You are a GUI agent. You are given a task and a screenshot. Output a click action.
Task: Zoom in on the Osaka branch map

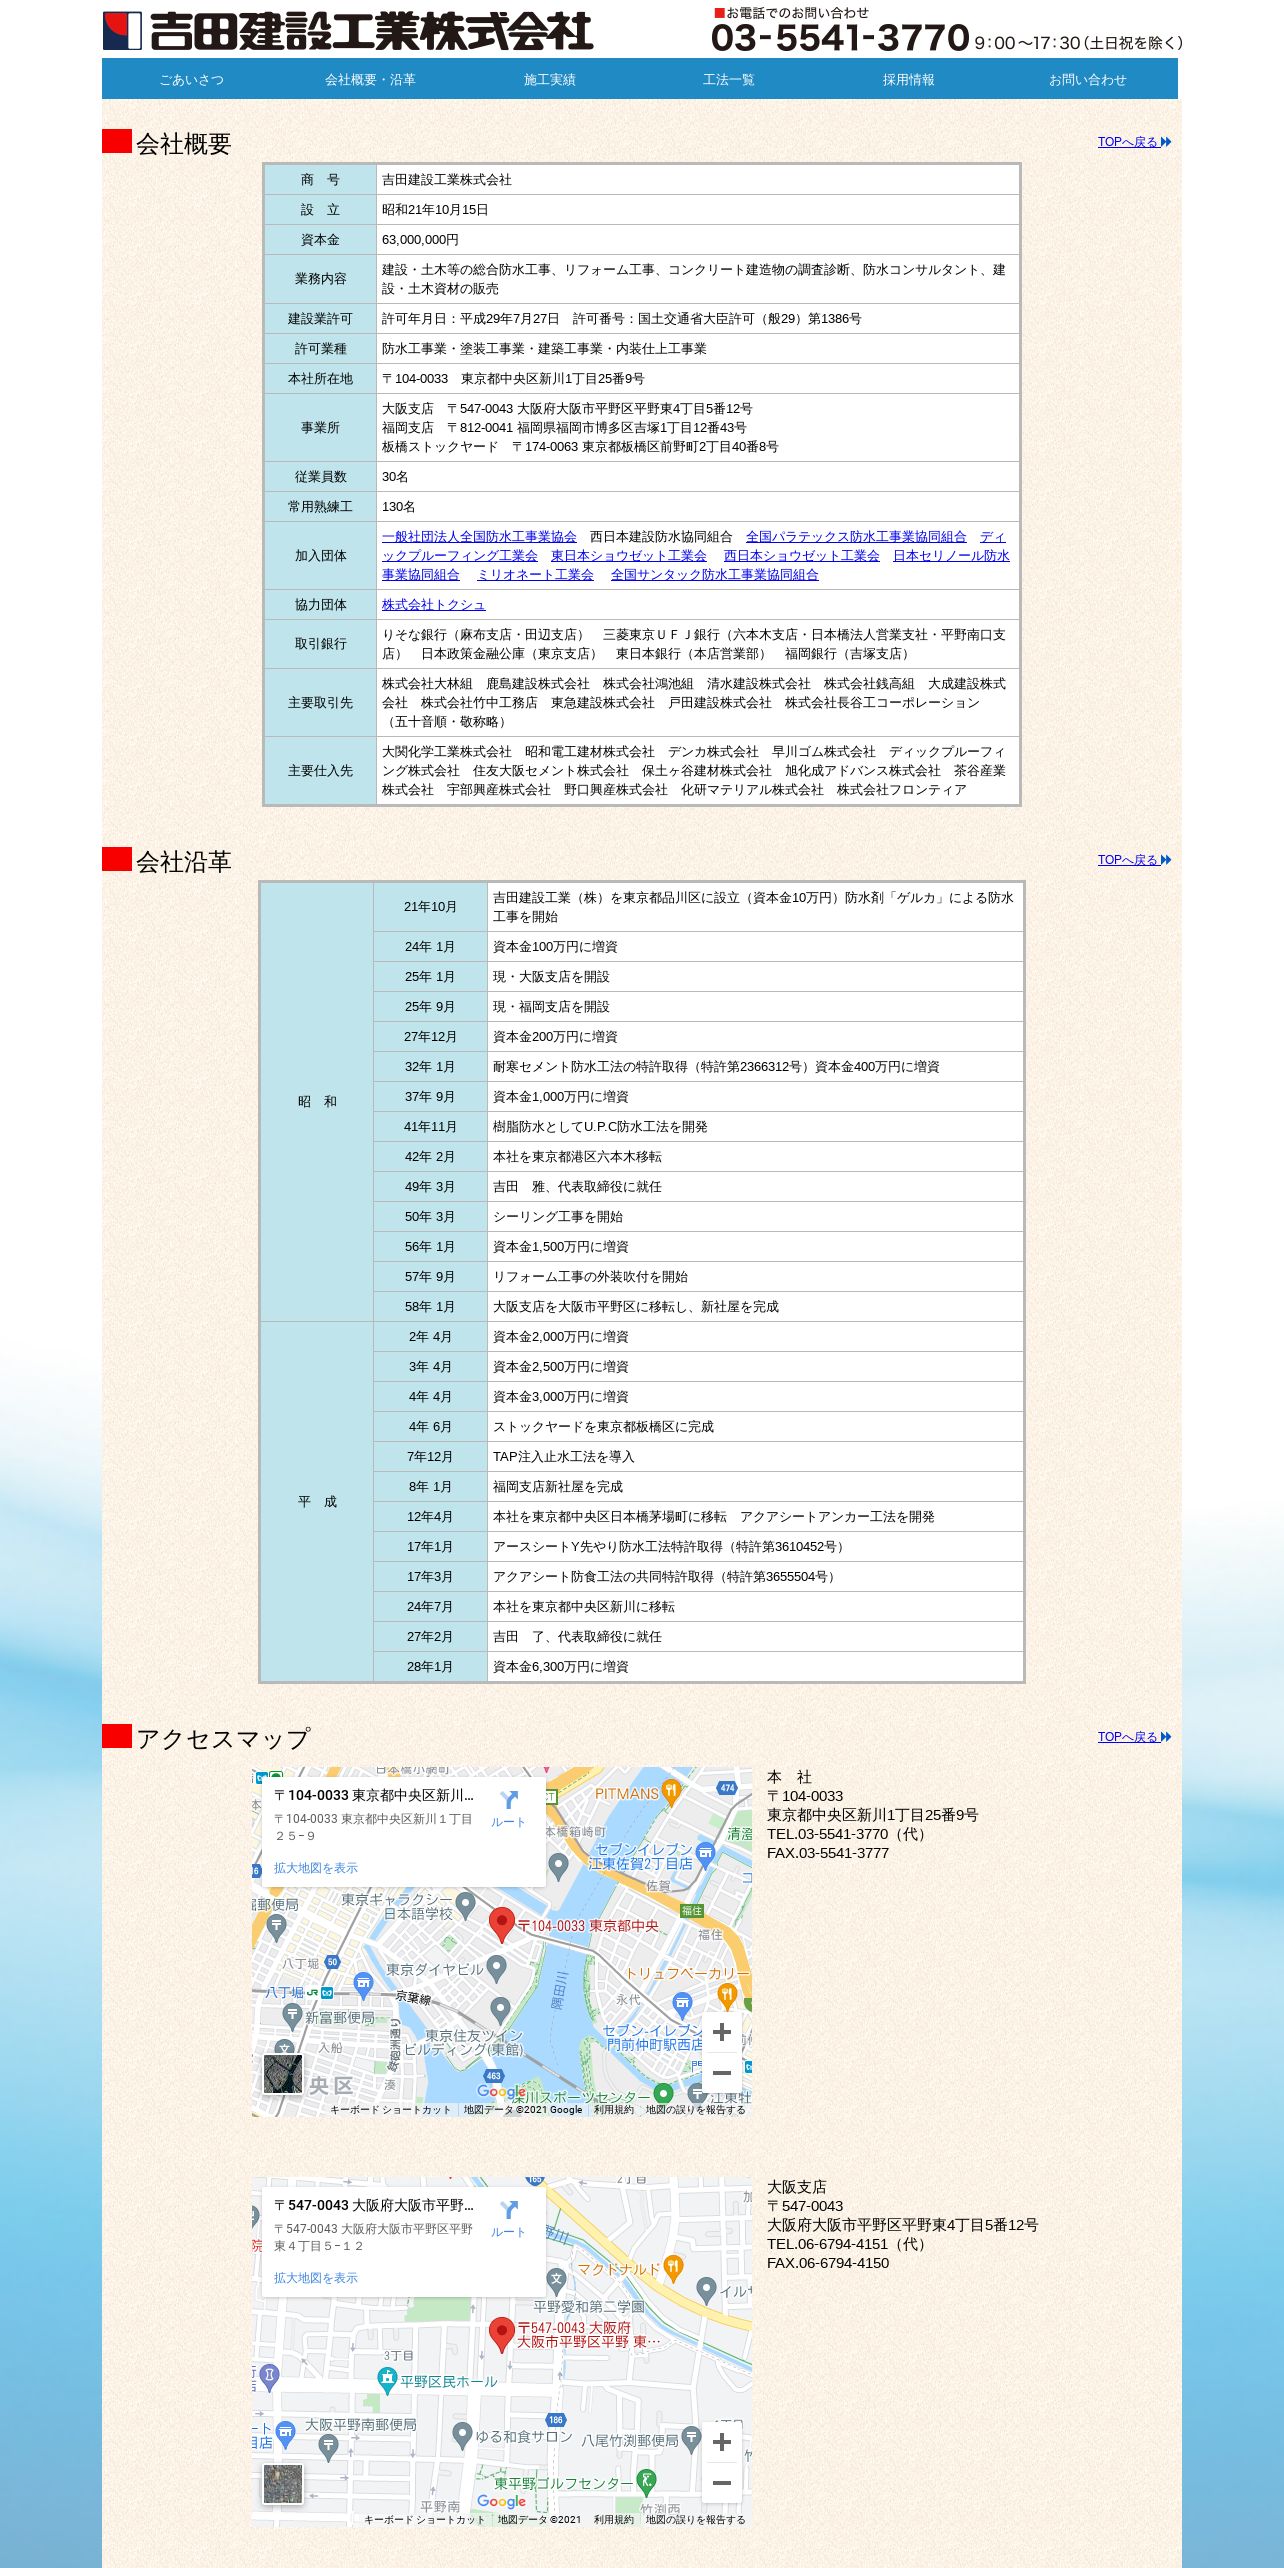(722, 2442)
